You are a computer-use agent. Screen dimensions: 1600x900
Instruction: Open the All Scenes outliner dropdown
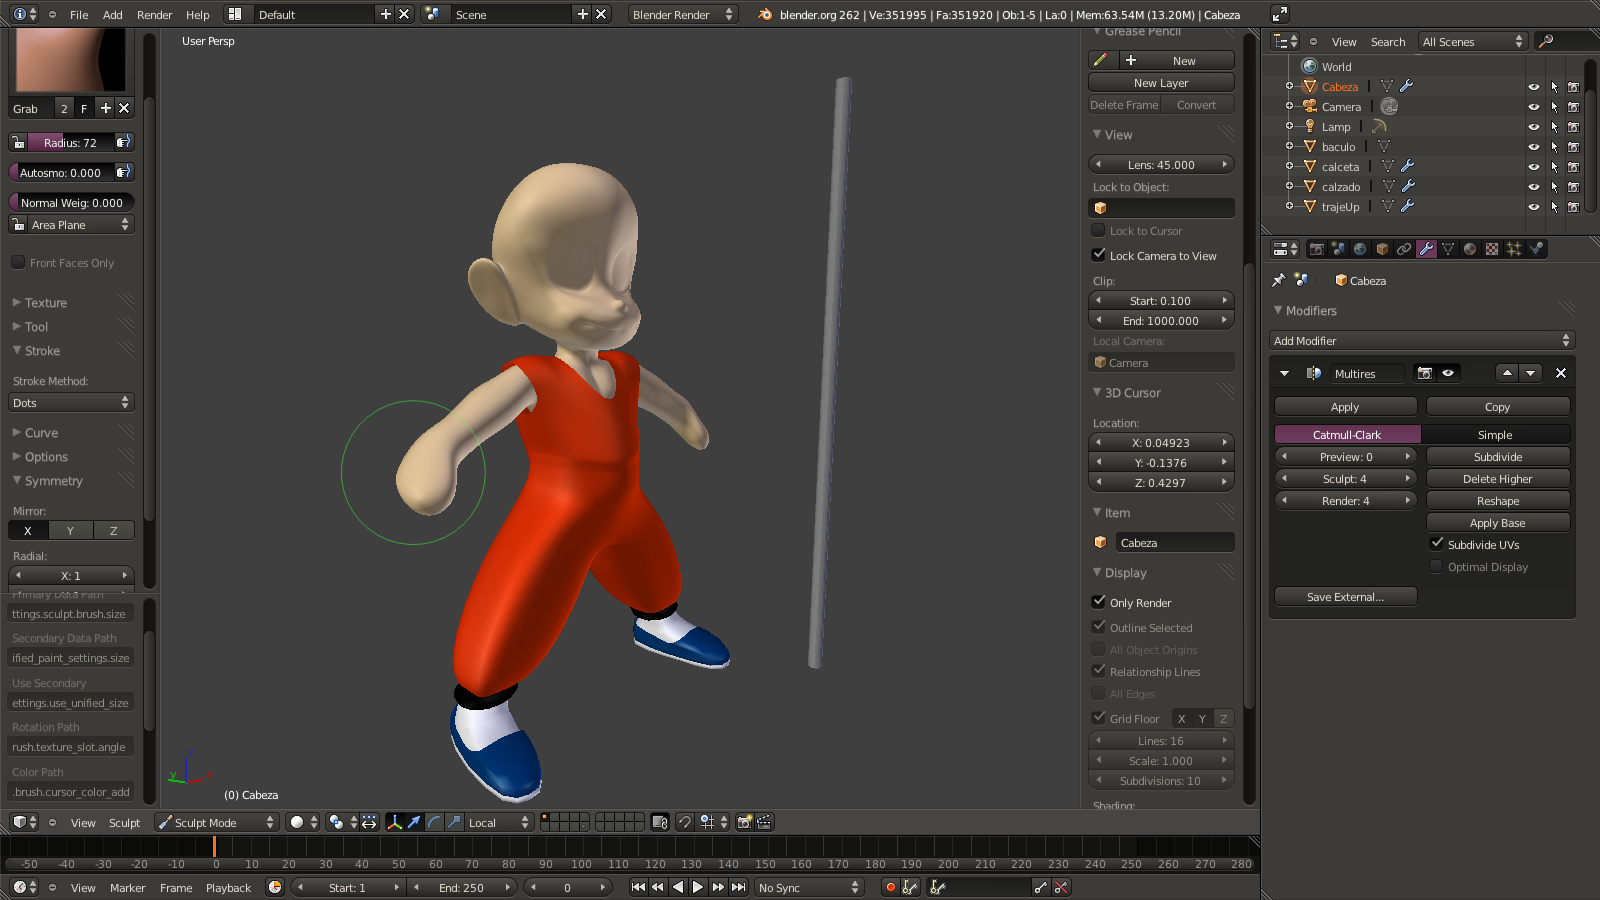pos(1473,41)
